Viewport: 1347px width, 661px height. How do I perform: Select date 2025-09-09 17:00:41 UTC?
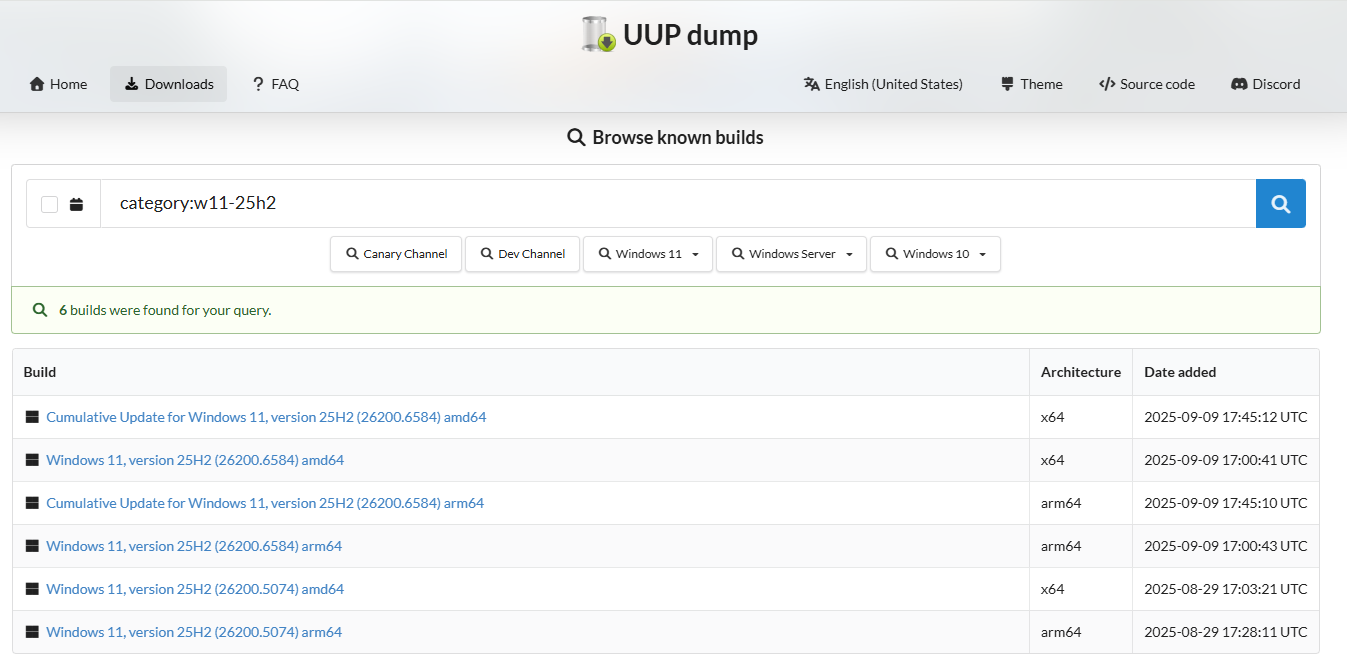pyautogui.click(x=1225, y=460)
